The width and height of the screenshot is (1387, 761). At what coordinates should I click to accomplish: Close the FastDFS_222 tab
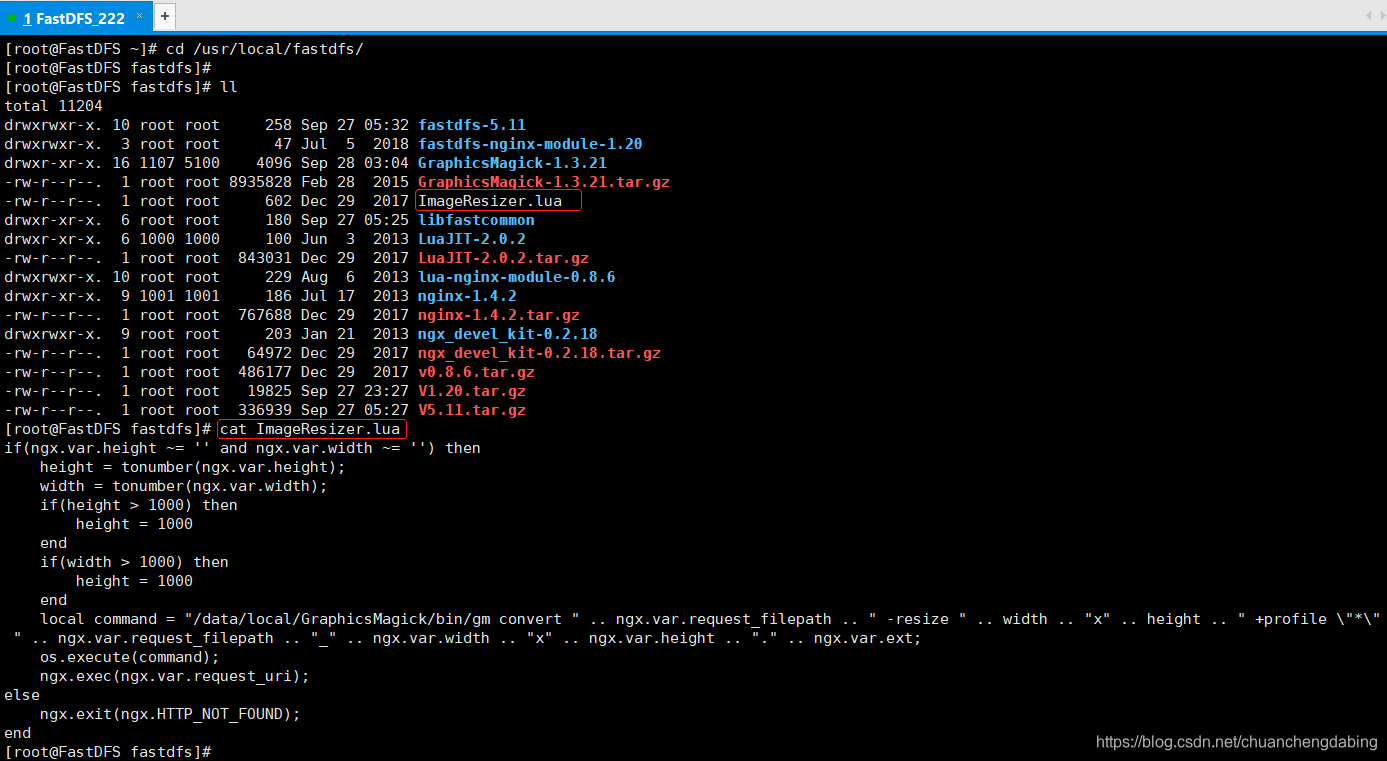[139, 17]
